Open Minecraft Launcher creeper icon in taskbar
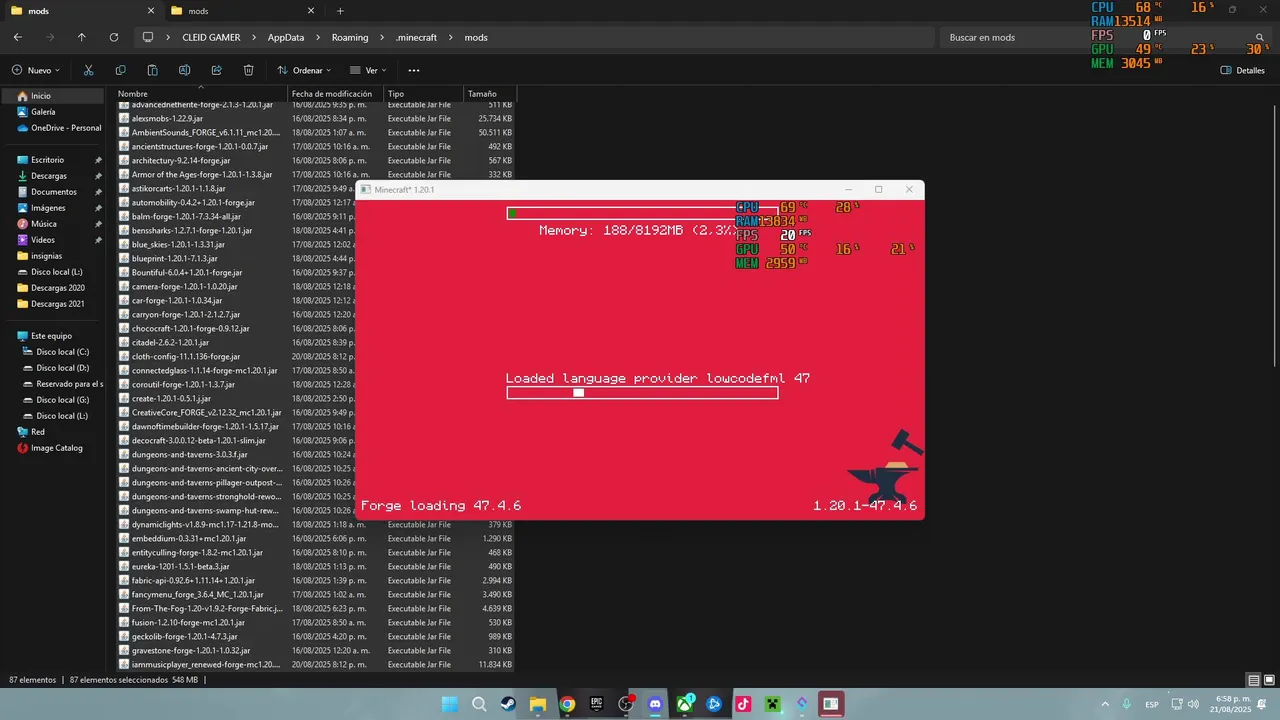Image resolution: width=1280 pixels, height=720 pixels. [772, 704]
